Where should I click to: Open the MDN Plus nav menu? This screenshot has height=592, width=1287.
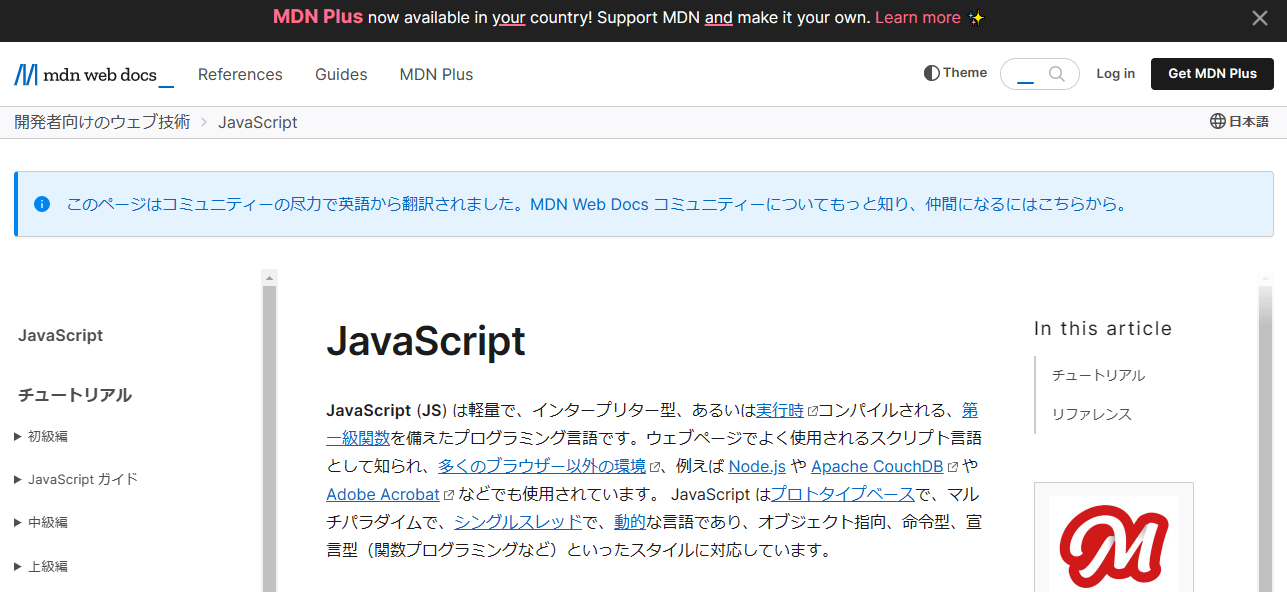[436, 75]
